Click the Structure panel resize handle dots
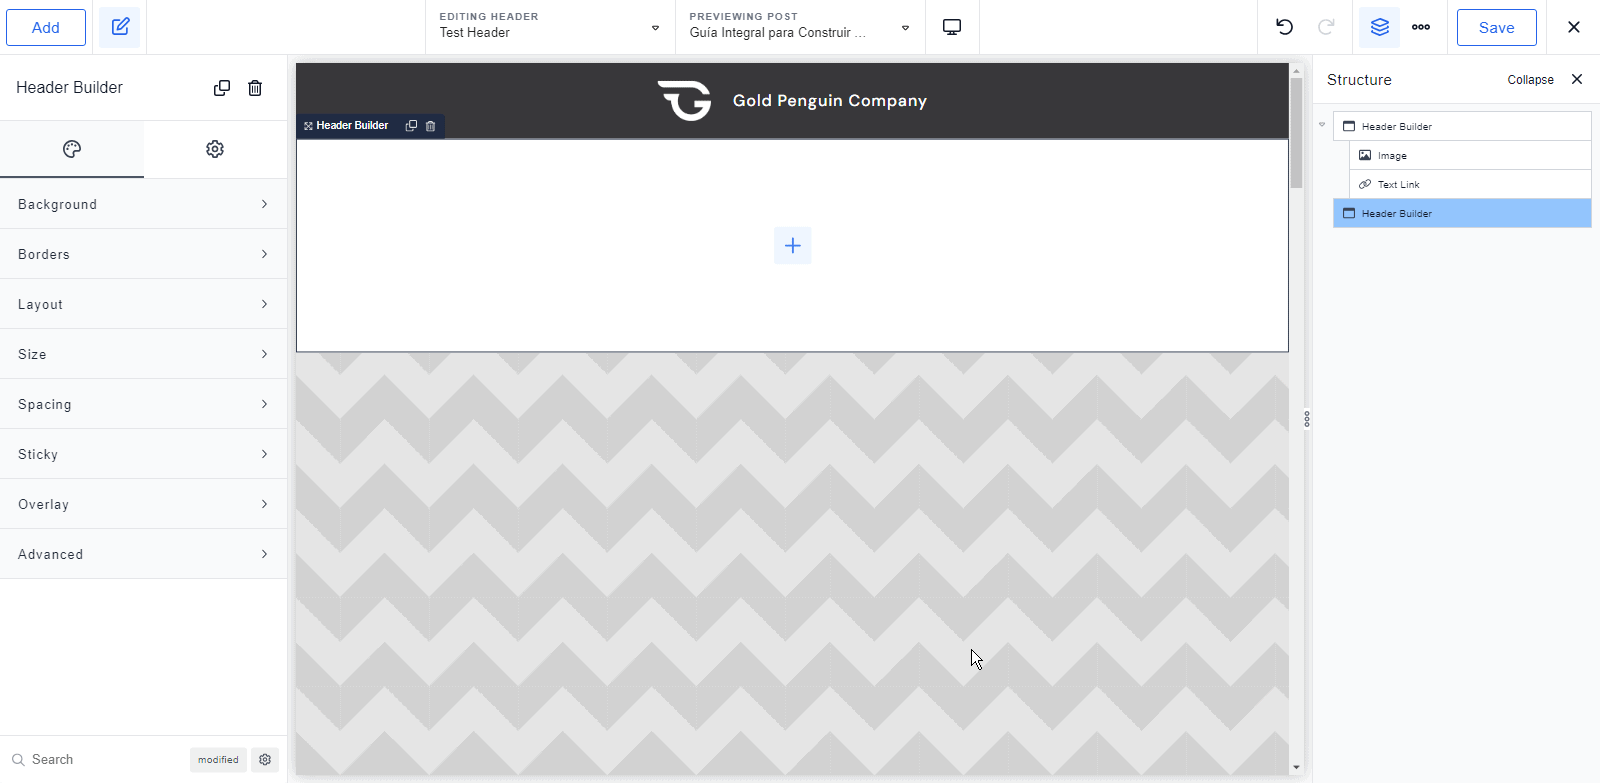 point(1307,419)
